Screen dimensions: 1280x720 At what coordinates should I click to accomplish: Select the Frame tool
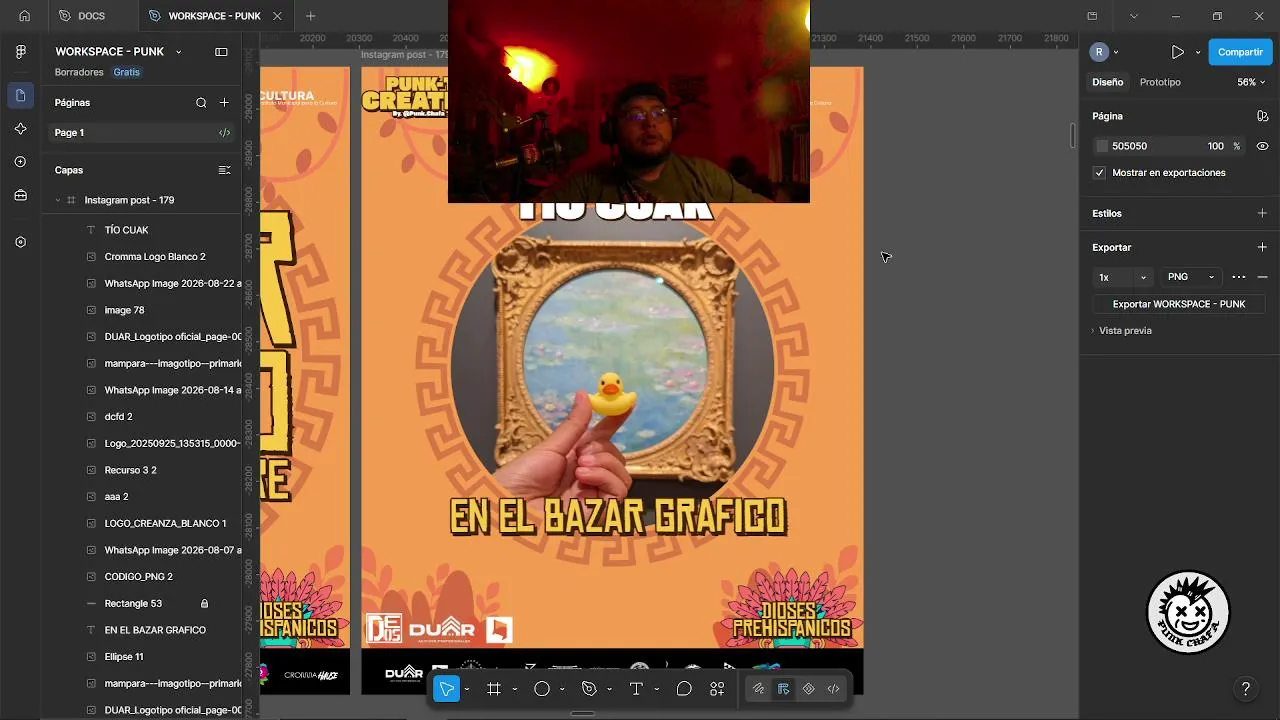(x=494, y=689)
